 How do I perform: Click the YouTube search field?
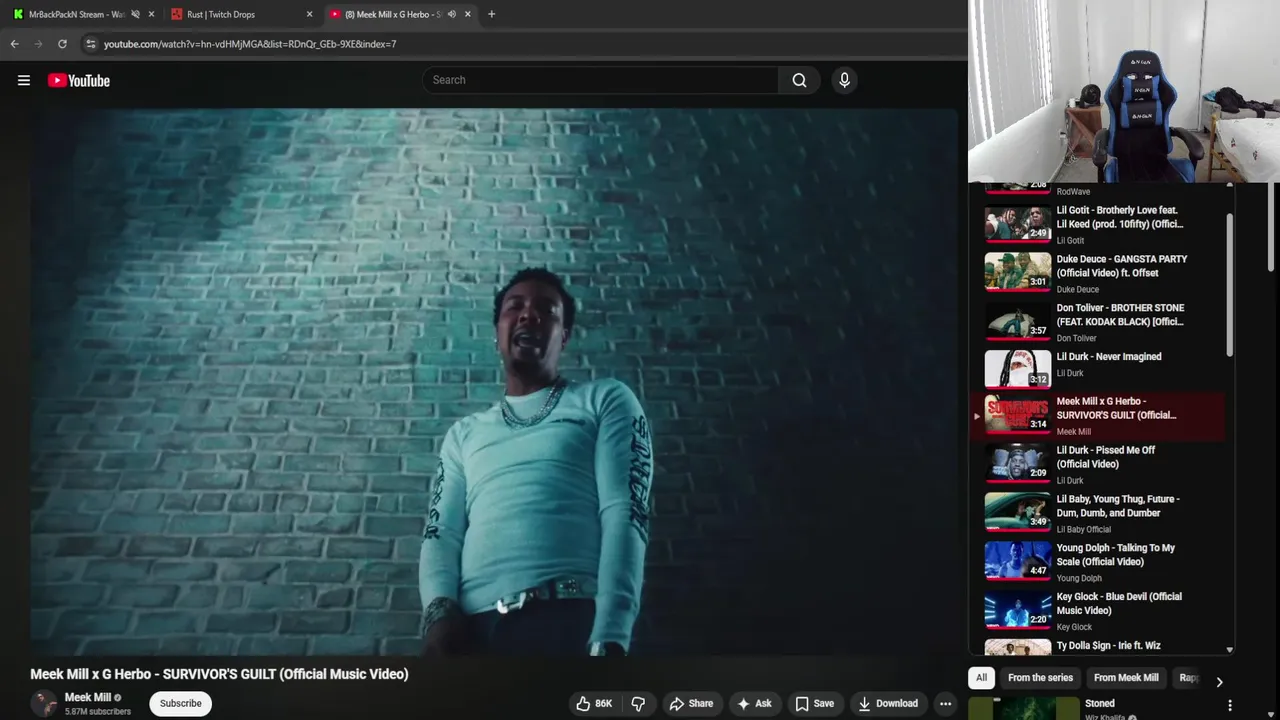(x=600, y=80)
